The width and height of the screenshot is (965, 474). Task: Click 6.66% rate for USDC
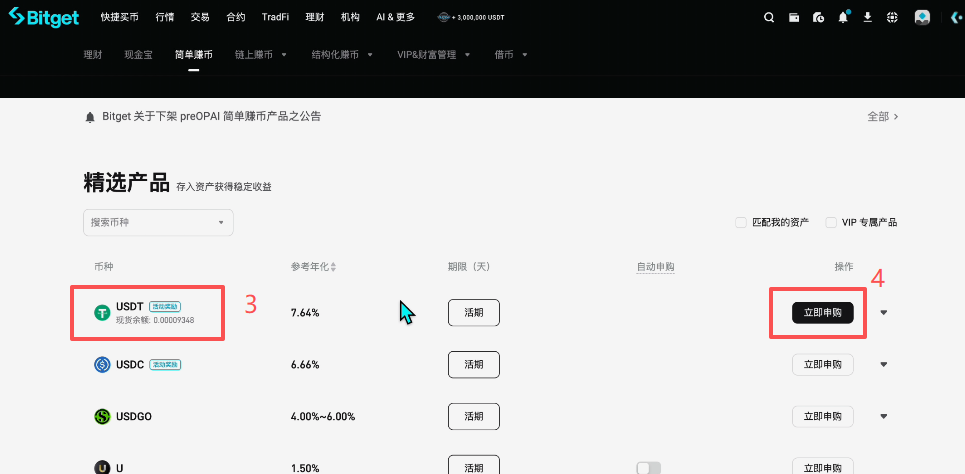[x=305, y=364]
